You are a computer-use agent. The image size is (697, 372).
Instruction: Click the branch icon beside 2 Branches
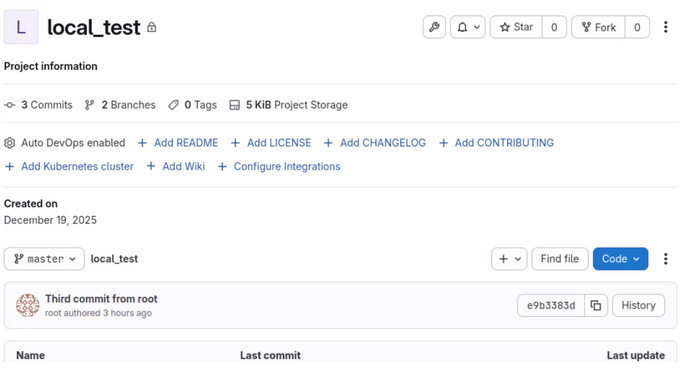[x=89, y=105]
